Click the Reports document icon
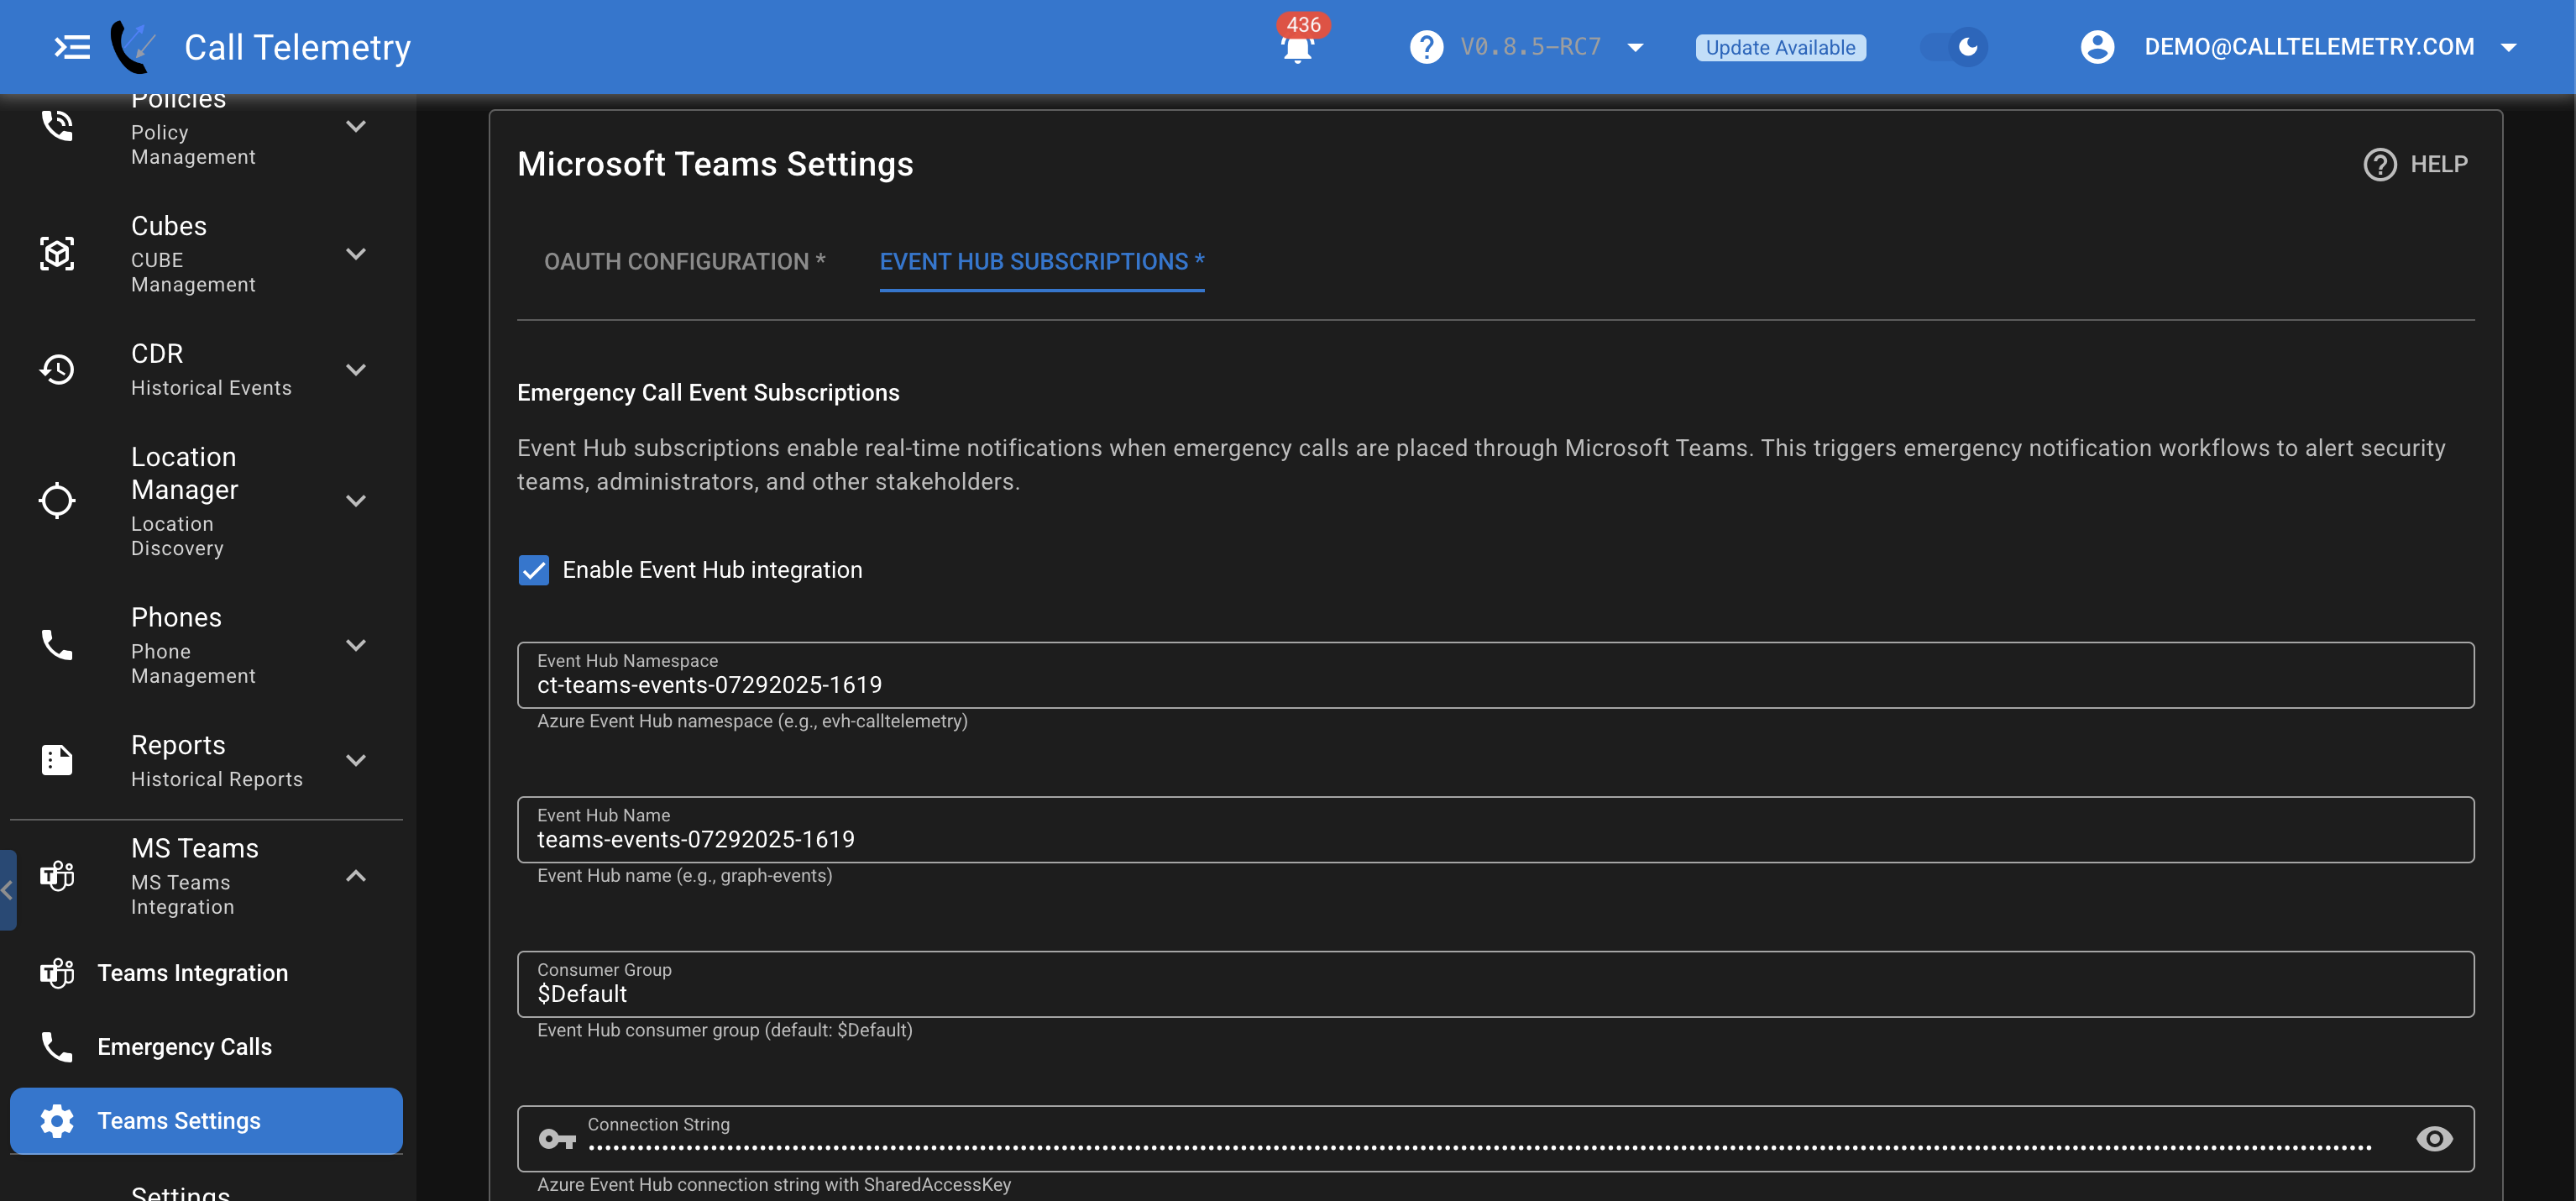Screen dimensions: 2576x1201 (57, 760)
